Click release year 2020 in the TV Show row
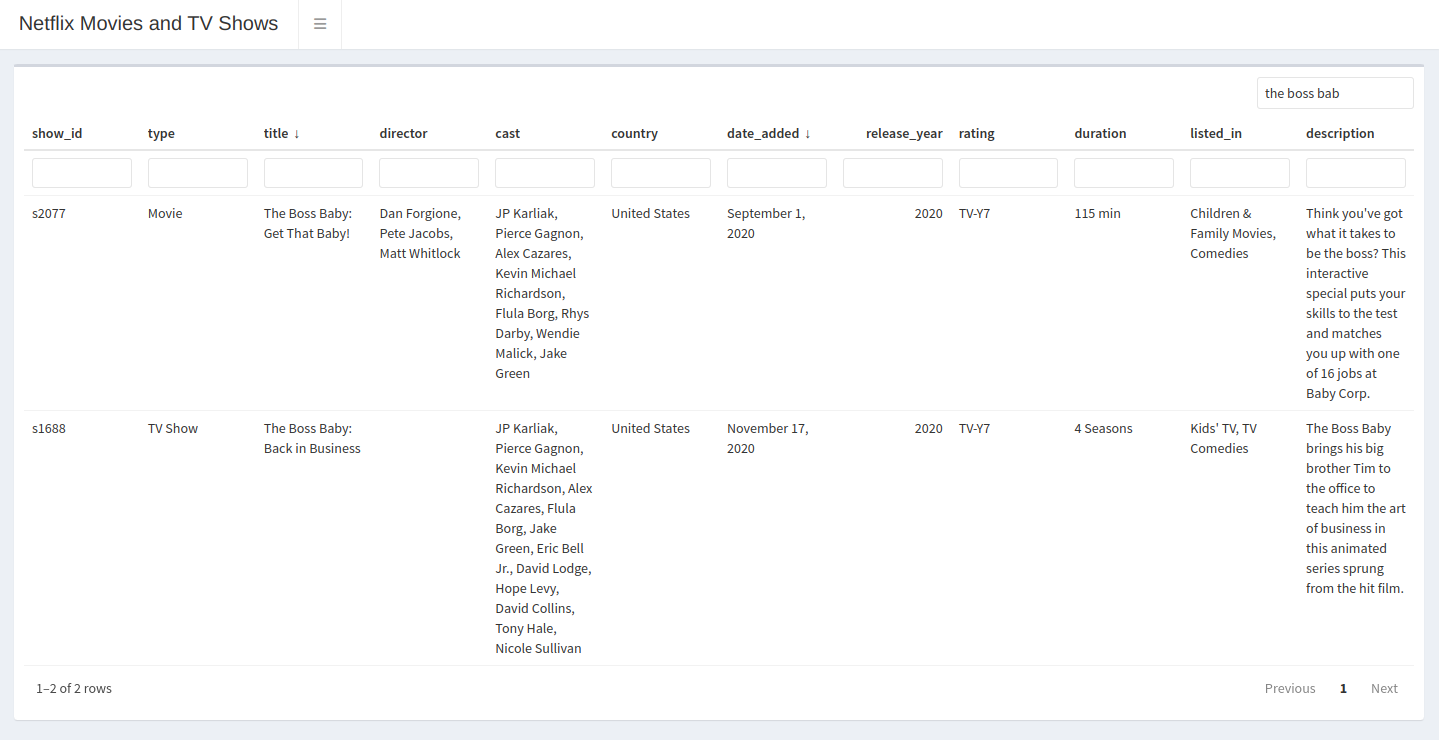The image size is (1439, 740). tap(928, 428)
